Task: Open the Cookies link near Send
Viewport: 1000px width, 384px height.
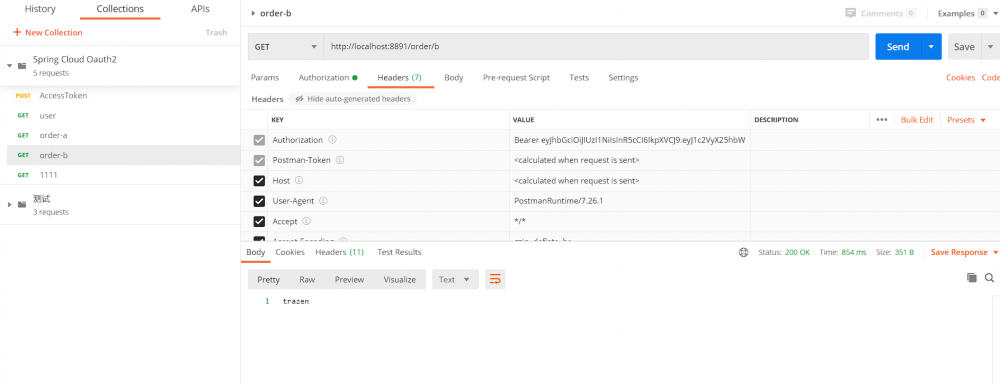Action: point(960,77)
